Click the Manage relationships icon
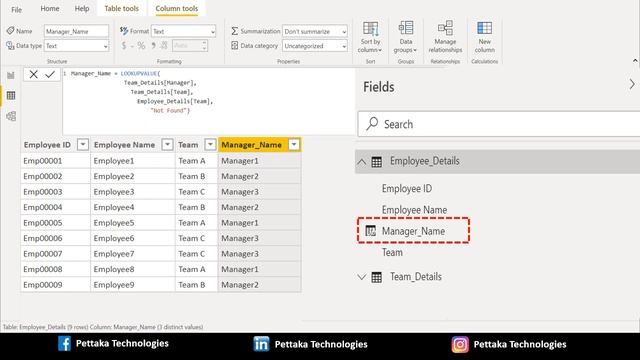The width and height of the screenshot is (640, 360). pyautogui.click(x=445, y=29)
